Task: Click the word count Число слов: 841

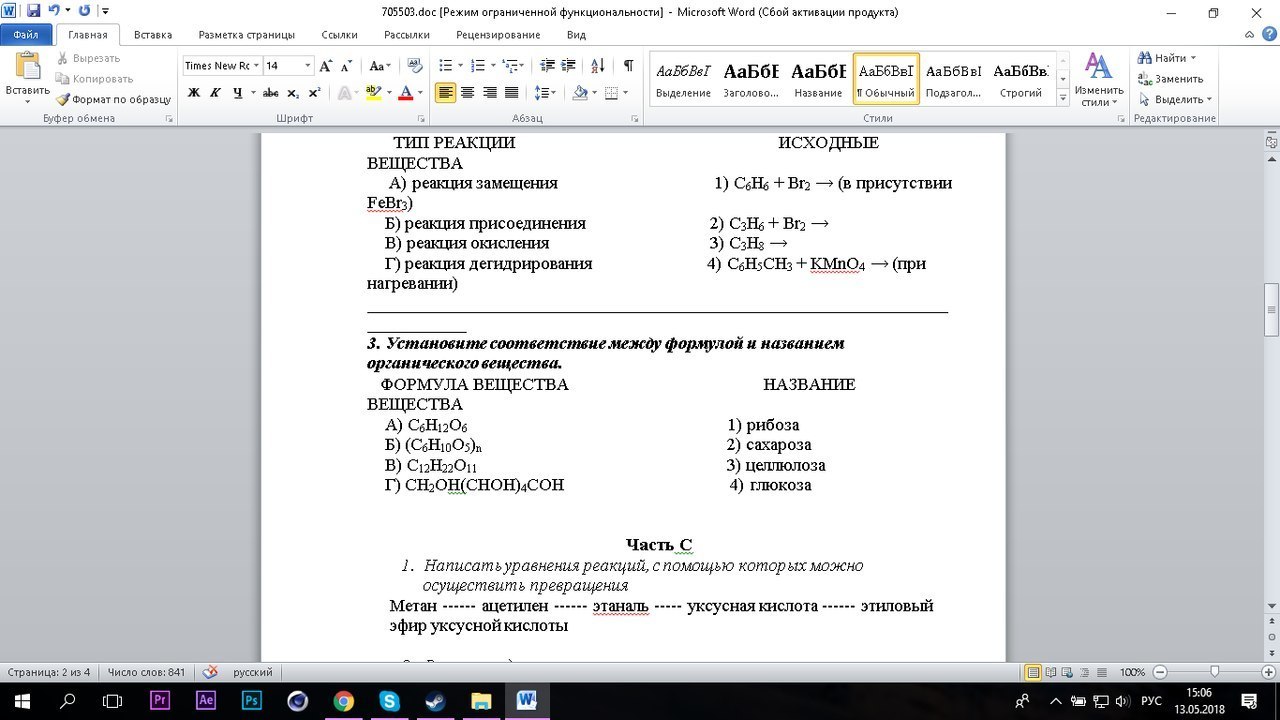Action: point(146,672)
